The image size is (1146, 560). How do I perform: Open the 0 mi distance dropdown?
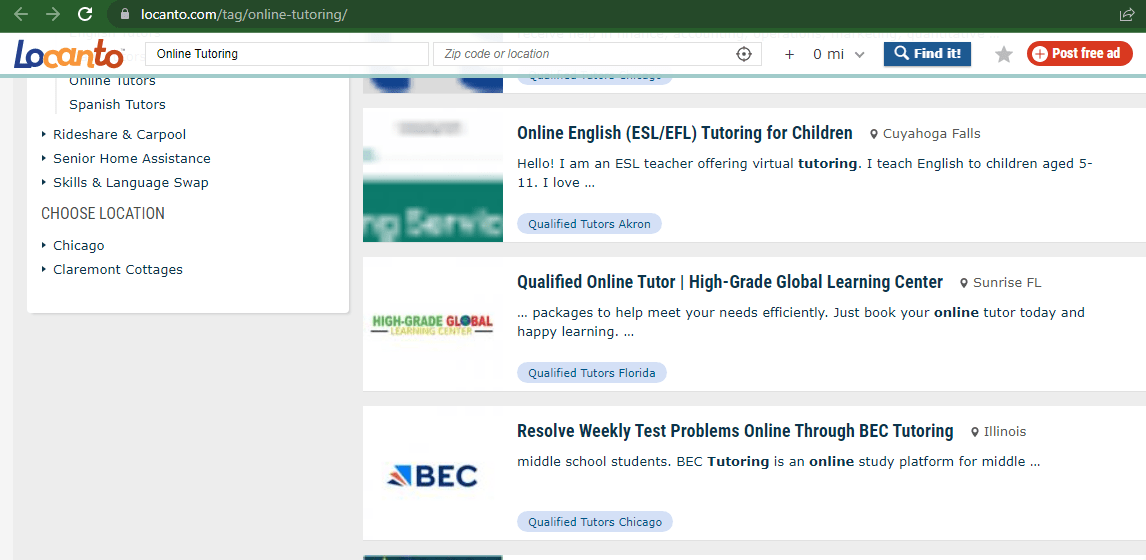[839, 54]
